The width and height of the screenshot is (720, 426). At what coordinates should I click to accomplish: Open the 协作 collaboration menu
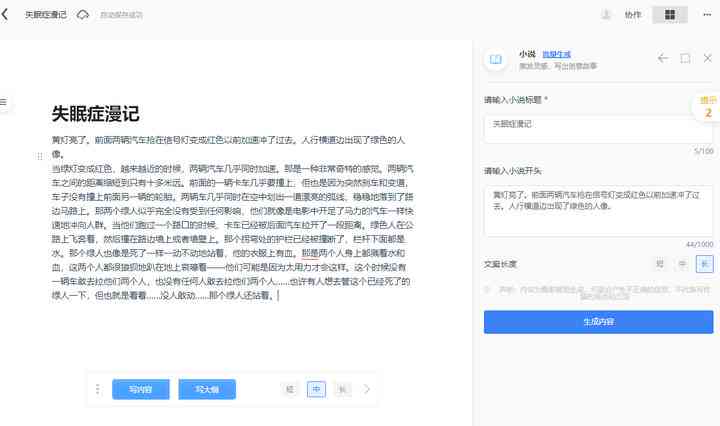pos(633,15)
